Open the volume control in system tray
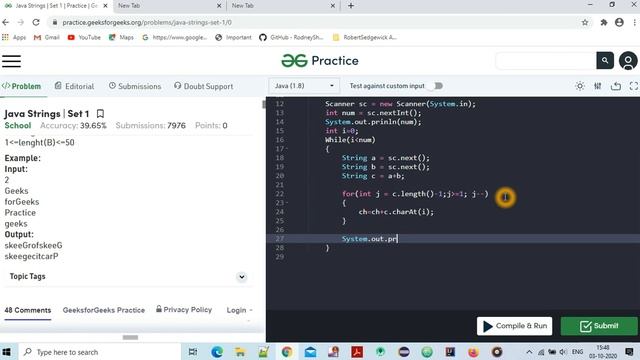This screenshot has height=360, width=640. pos(563,352)
